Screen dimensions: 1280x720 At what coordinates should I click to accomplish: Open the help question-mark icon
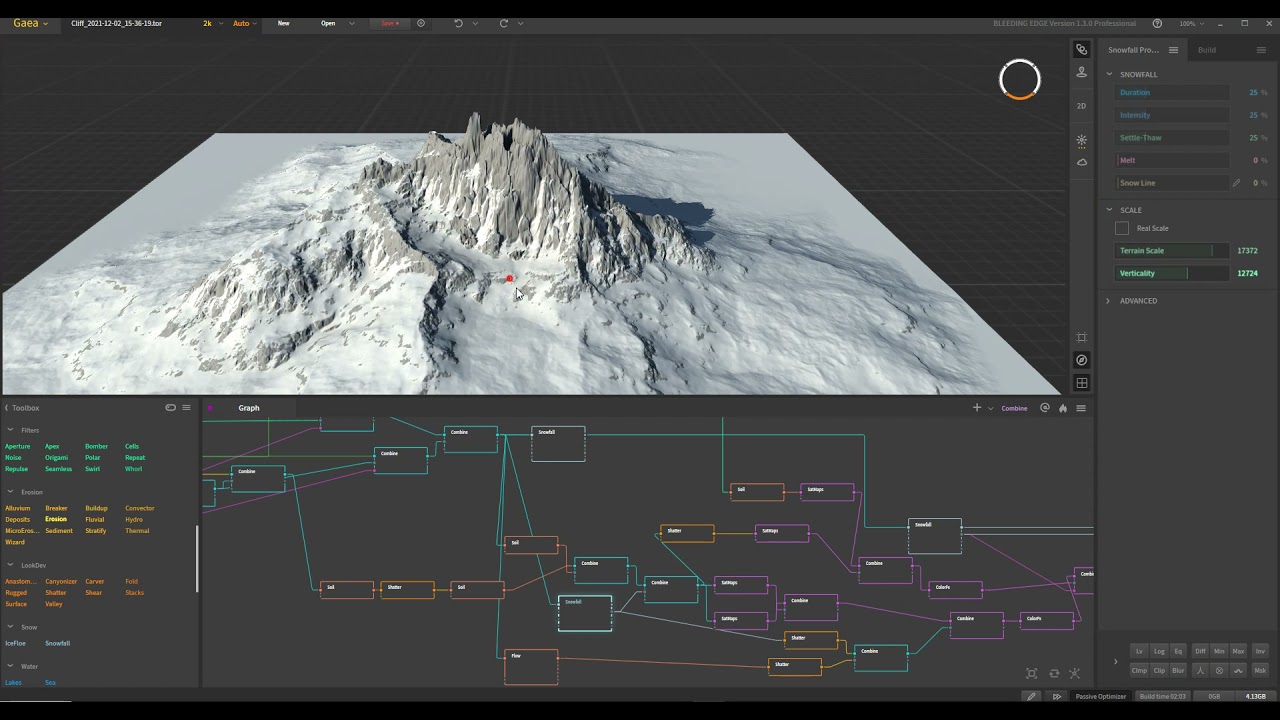[1157, 23]
